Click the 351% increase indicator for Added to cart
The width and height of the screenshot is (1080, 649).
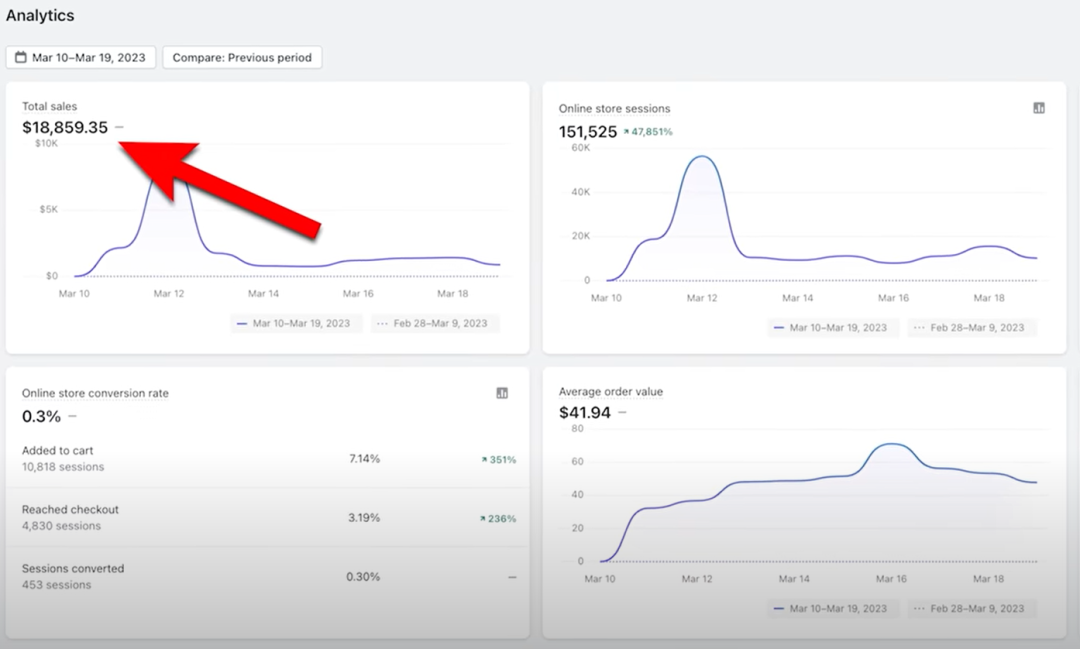[x=498, y=460]
